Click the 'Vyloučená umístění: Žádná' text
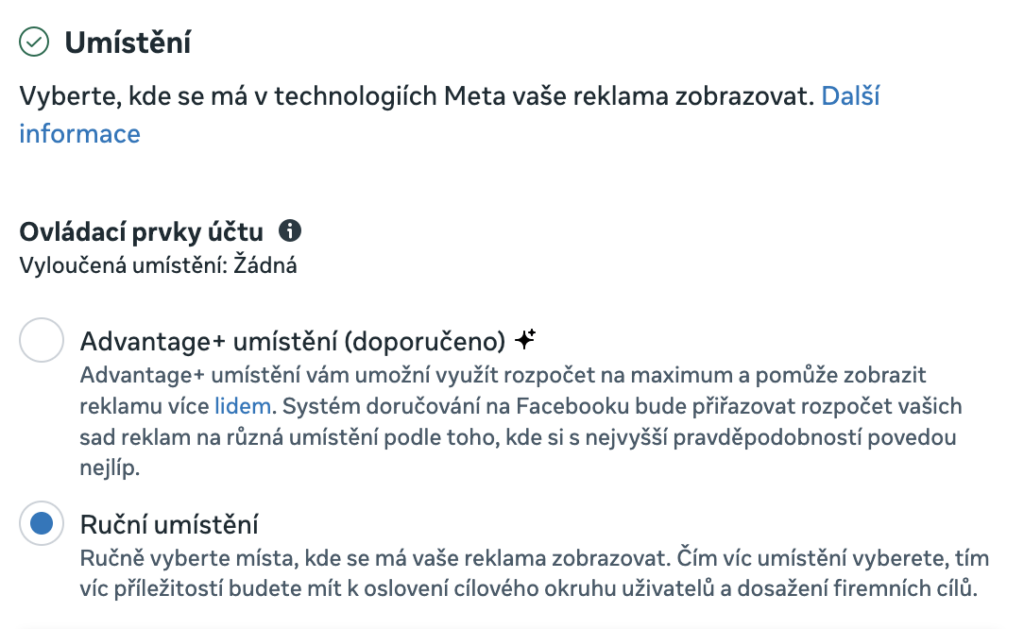 pyautogui.click(x=158, y=266)
